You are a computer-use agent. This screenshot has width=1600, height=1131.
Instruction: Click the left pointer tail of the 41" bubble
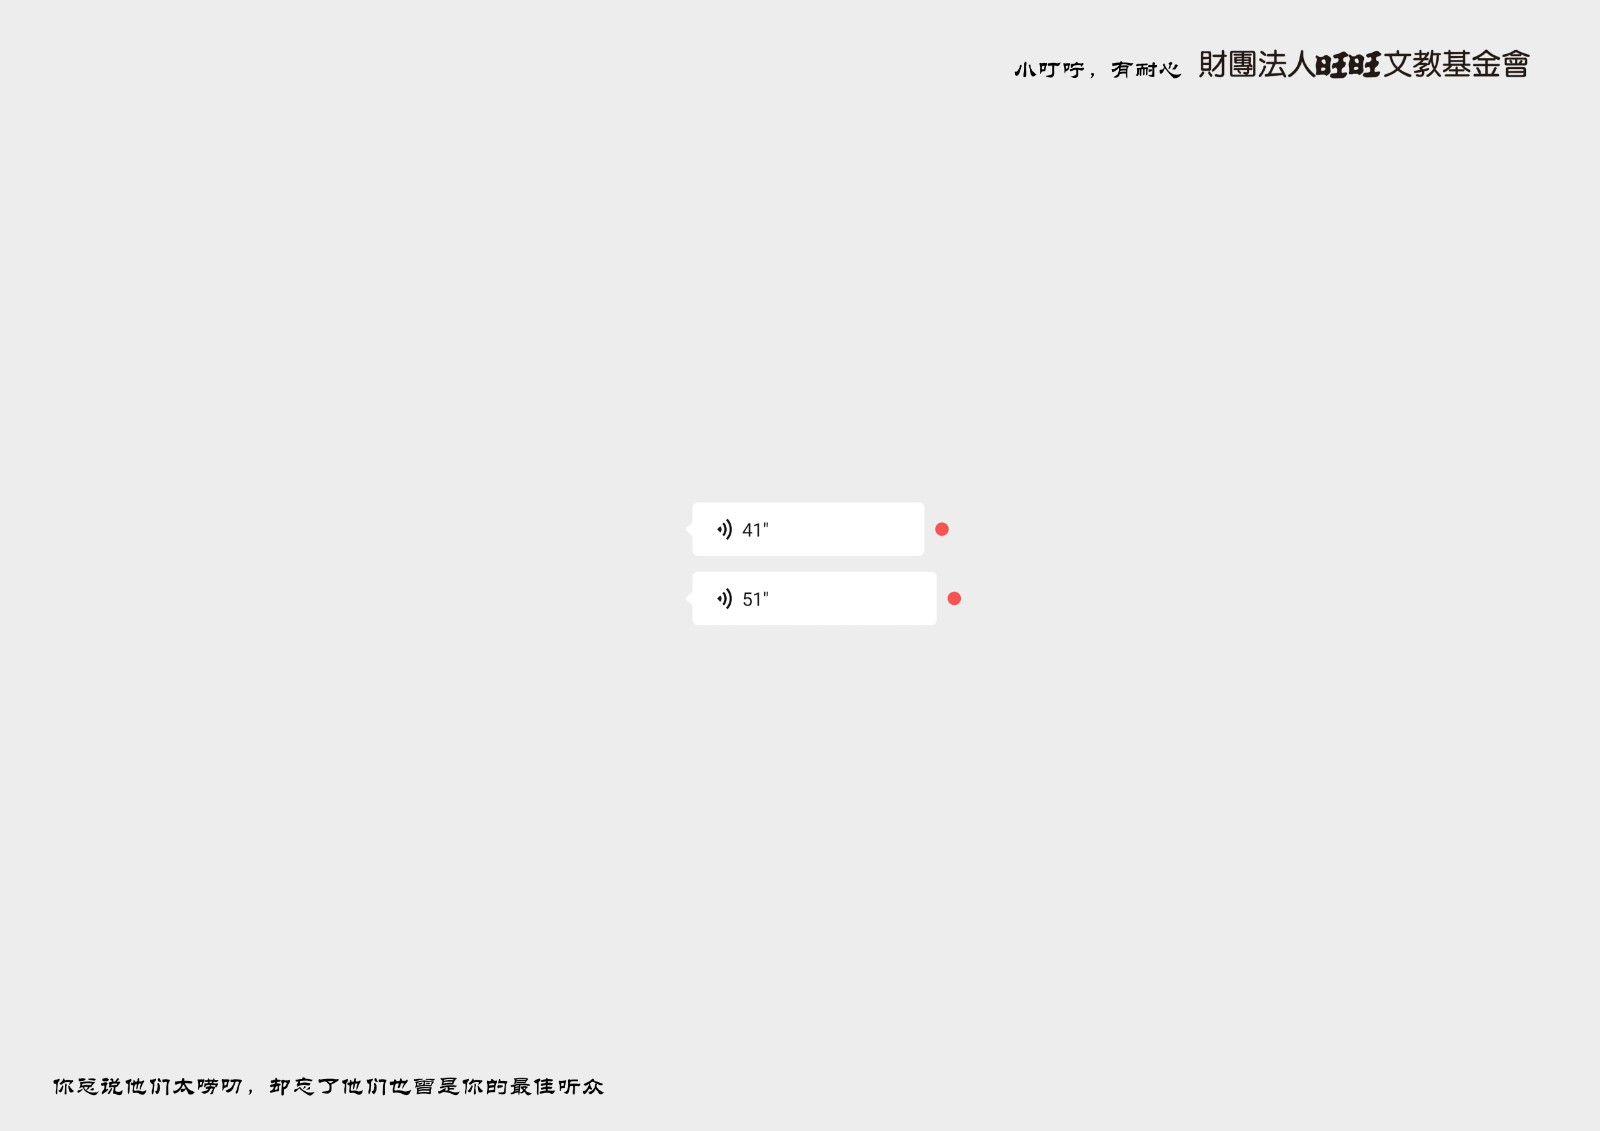pyautogui.click(x=690, y=529)
